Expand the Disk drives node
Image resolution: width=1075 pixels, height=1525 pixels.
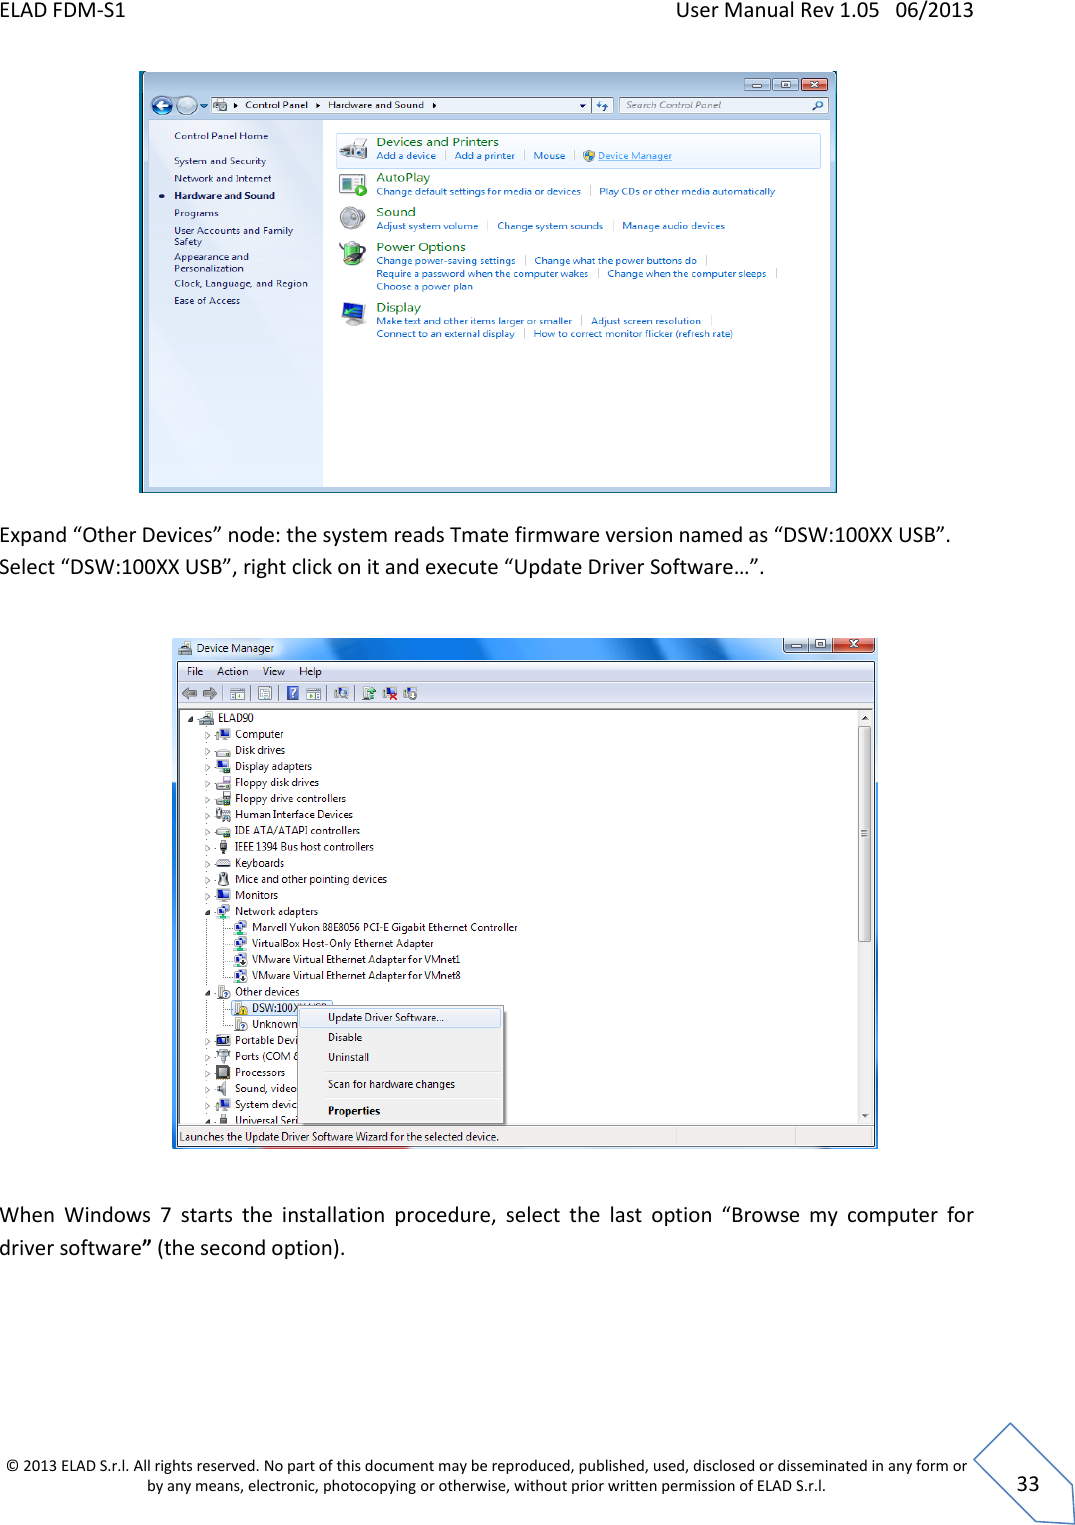point(208,751)
